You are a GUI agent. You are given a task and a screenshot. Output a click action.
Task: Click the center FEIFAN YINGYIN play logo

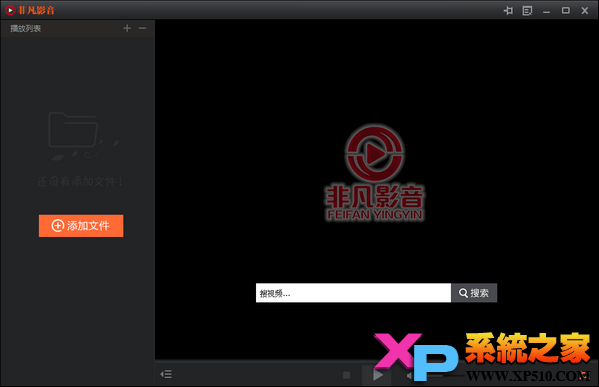pos(374,172)
